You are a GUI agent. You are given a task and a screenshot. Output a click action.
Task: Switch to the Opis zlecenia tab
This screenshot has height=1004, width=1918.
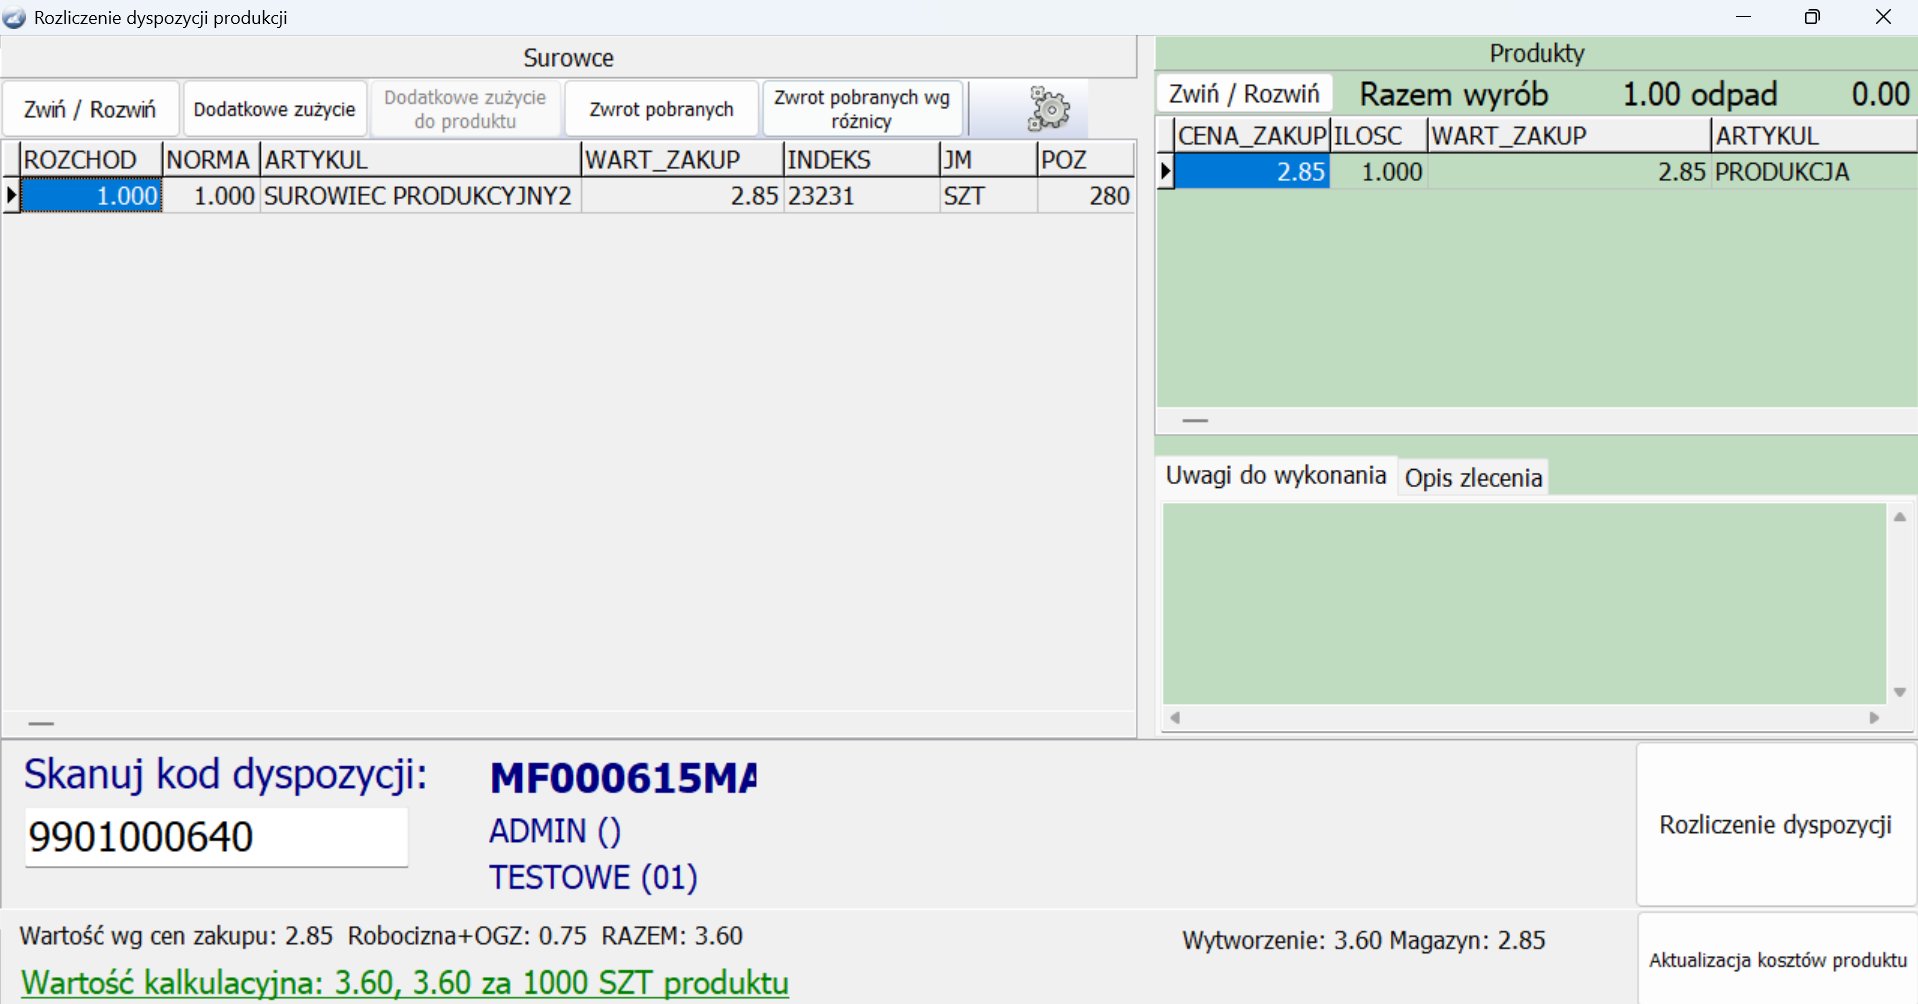[1473, 478]
